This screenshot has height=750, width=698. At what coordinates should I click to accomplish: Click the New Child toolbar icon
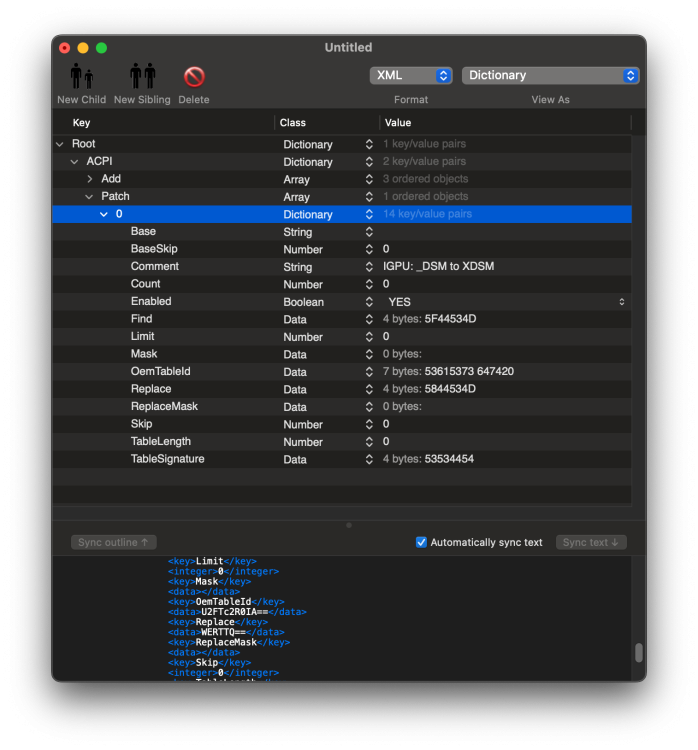[82, 77]
